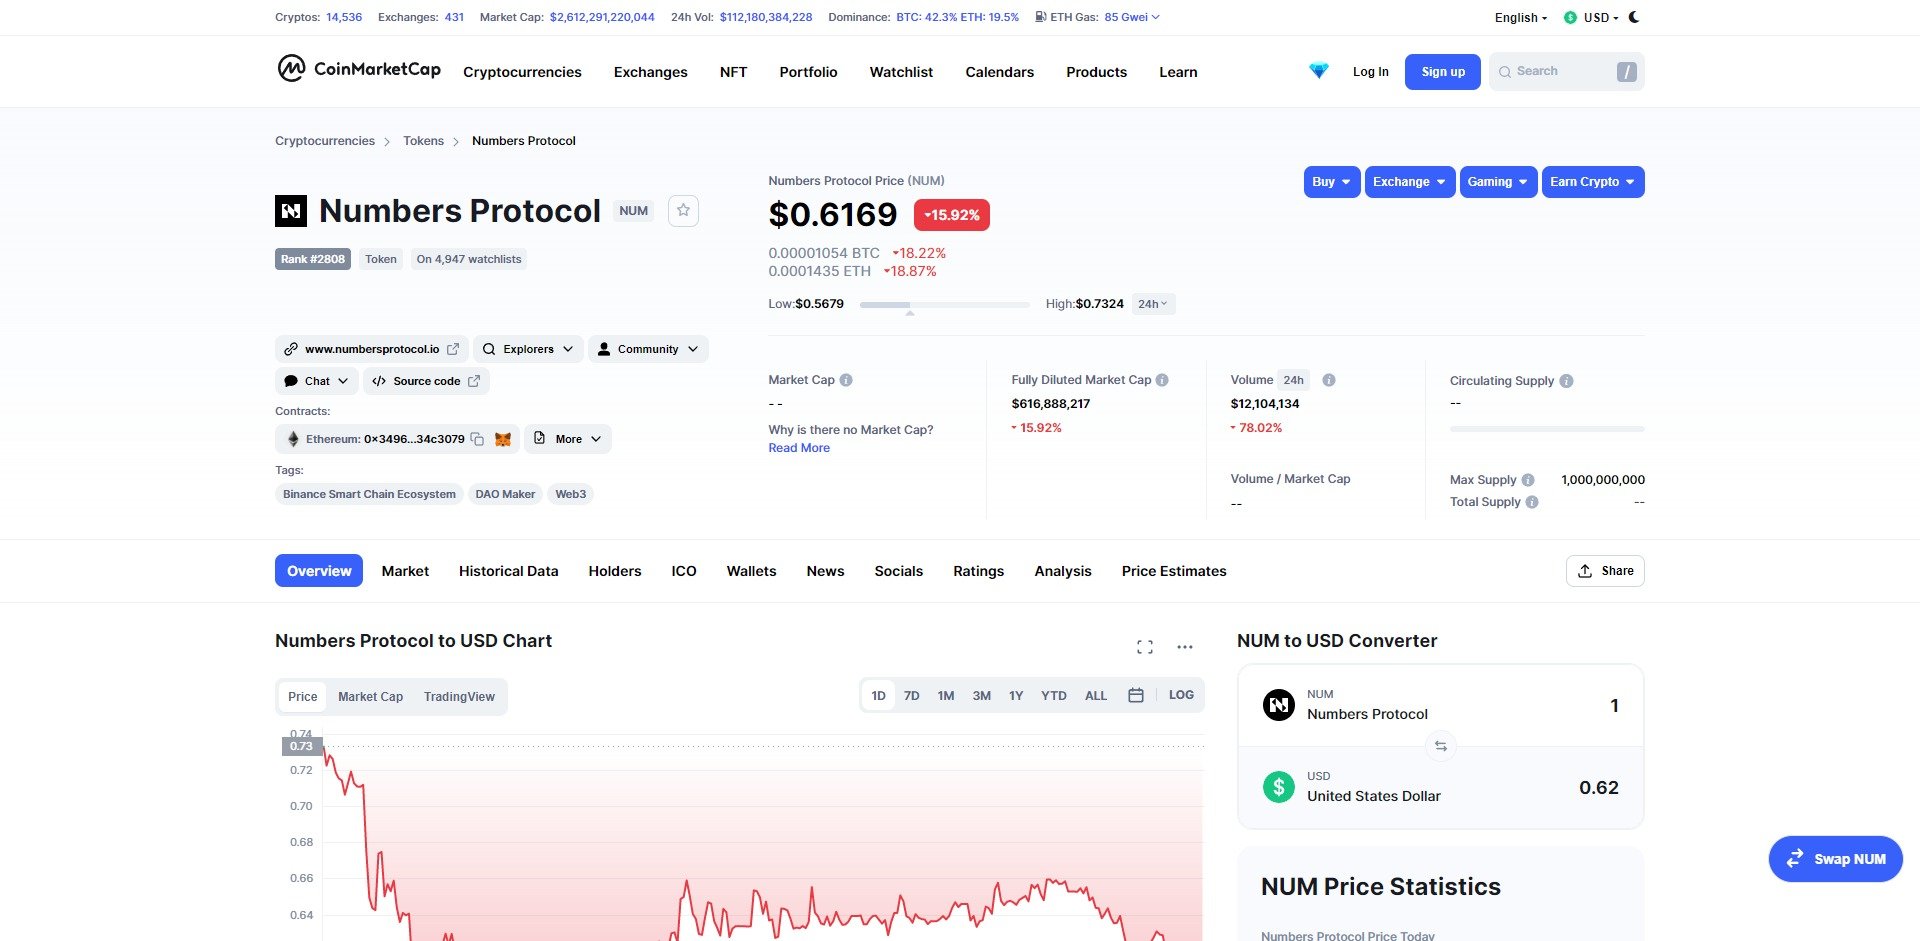This screenshot has width=1920, height=941.
Task: Open Earn Crypto dropdown
Action: pos(1593,182)
